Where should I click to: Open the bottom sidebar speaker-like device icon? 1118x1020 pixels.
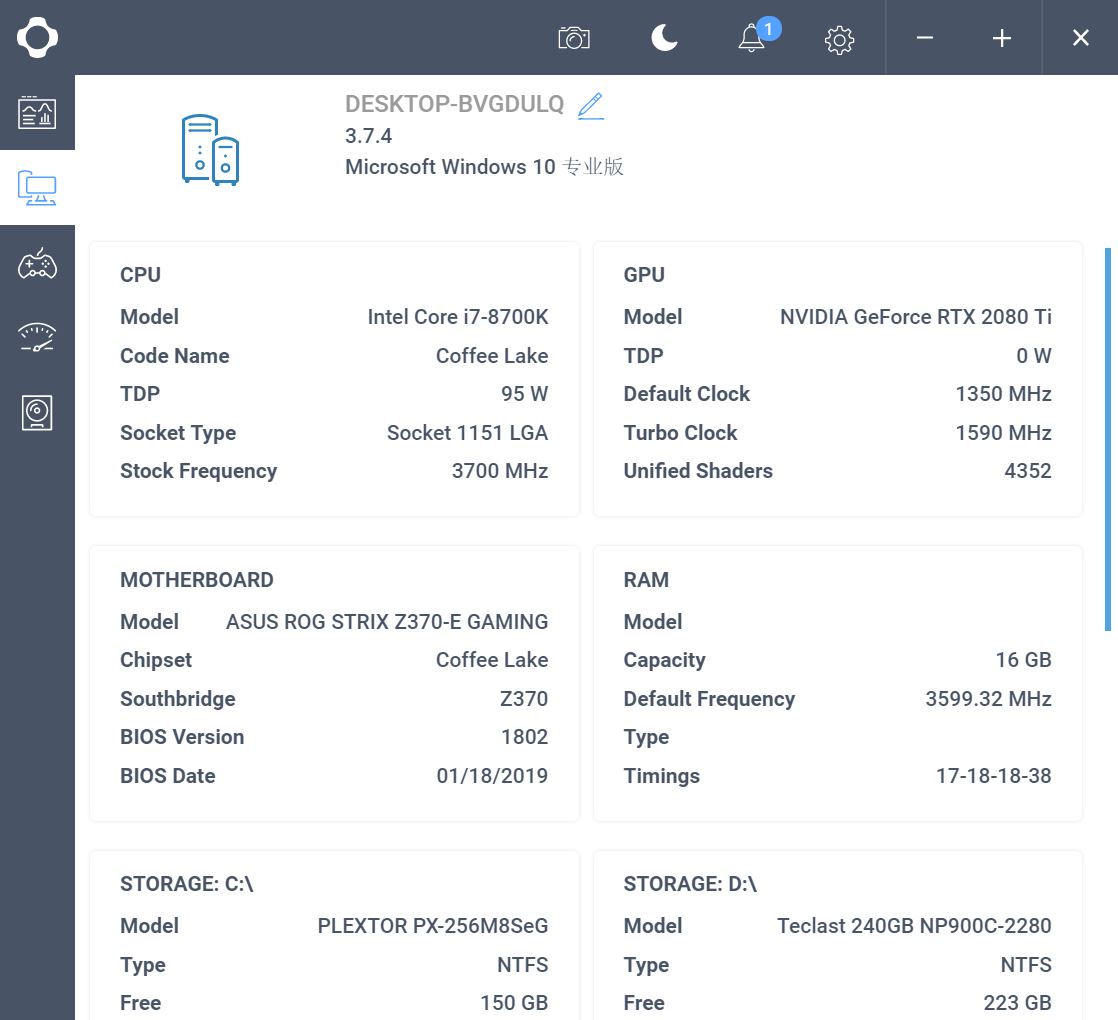tap(37, 412)
